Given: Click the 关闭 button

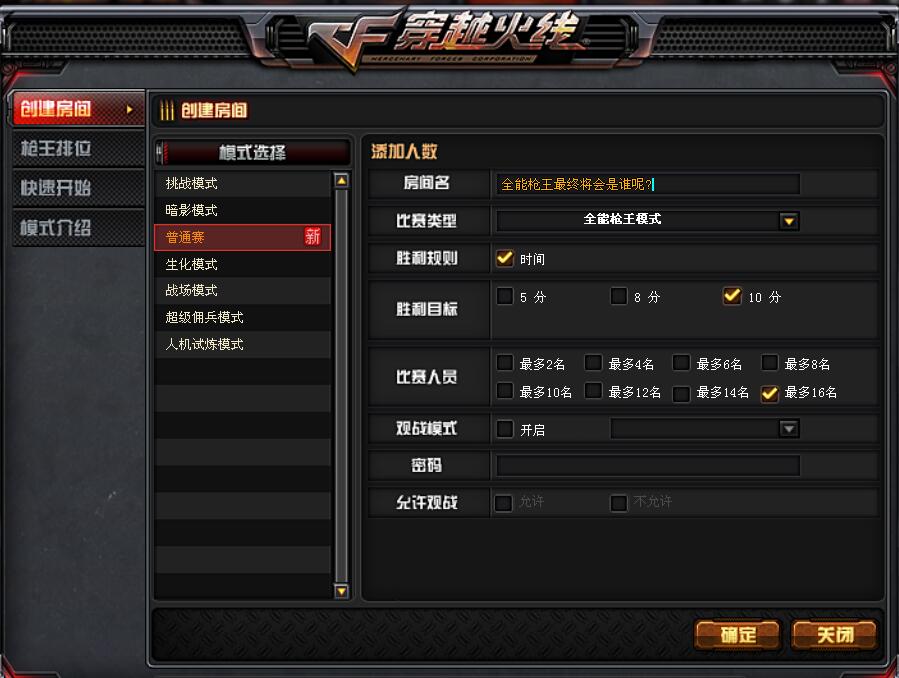Looking at the screenshot, I should click(835, 635).
